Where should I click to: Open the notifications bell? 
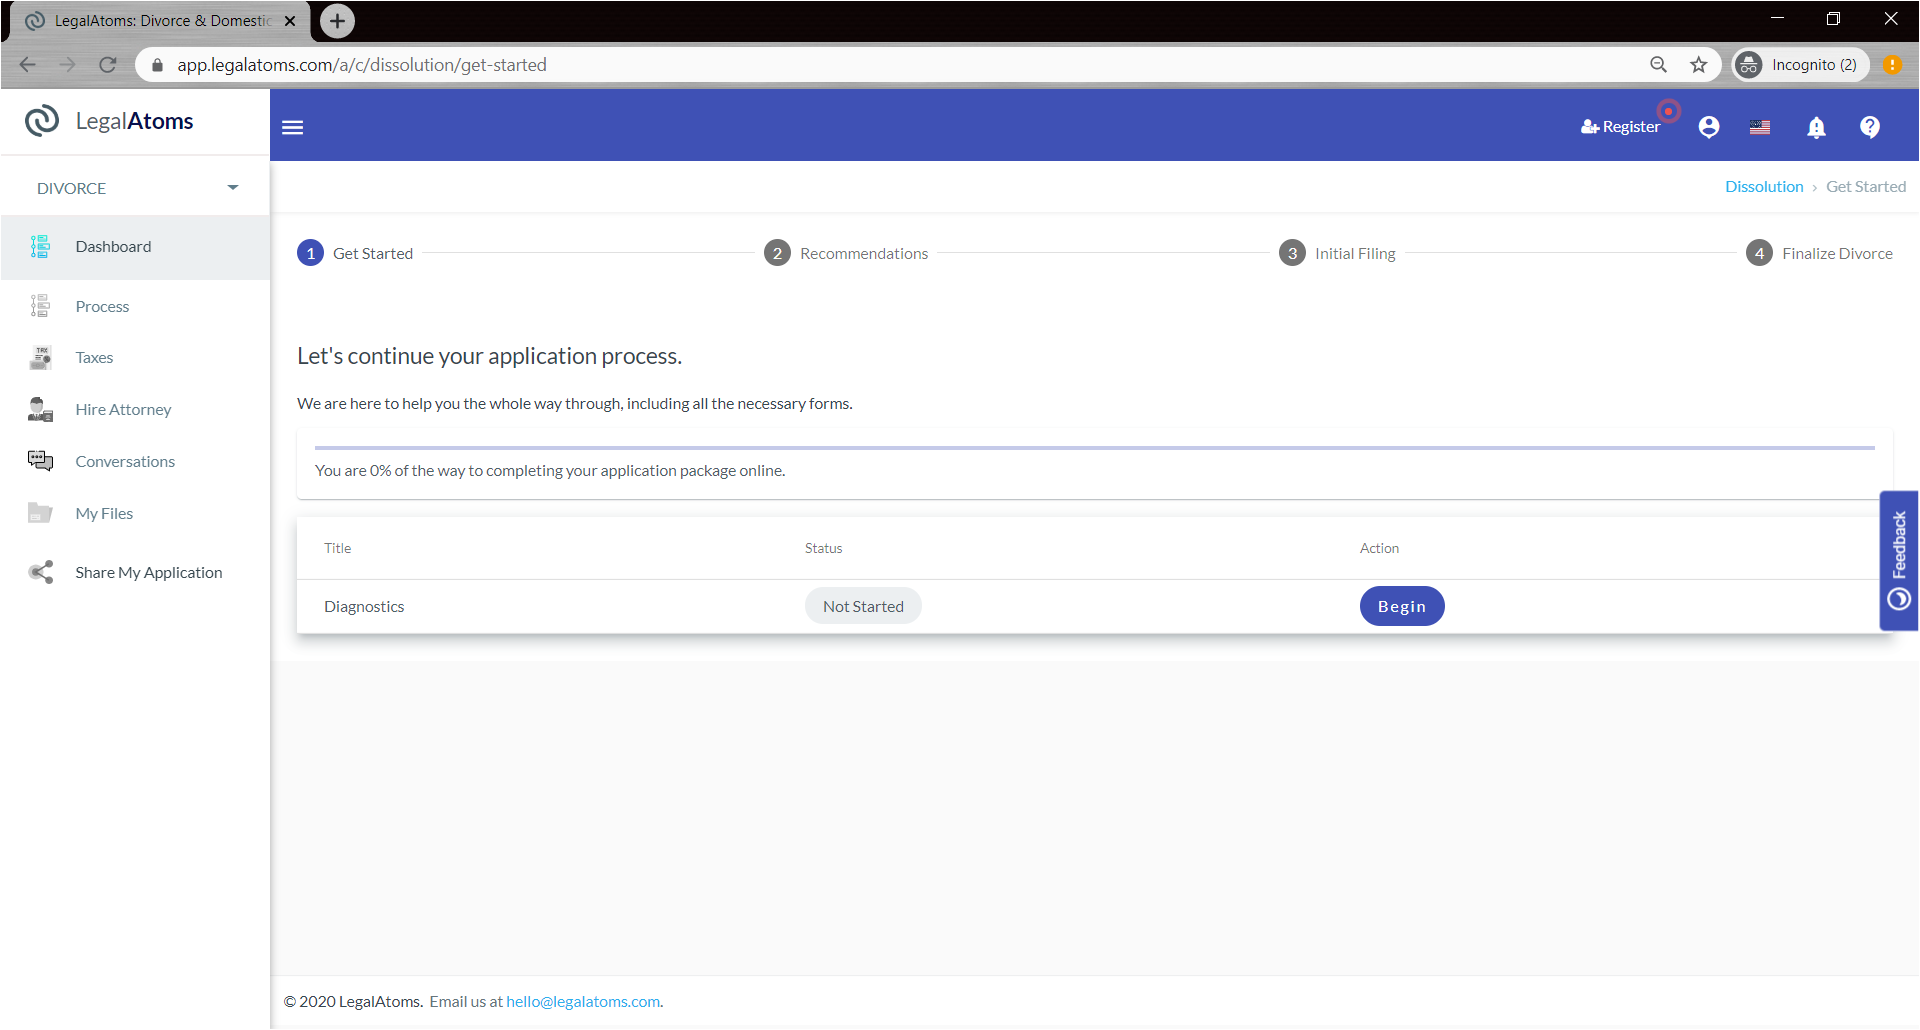pyautogui.click(x=1816, y=127)
